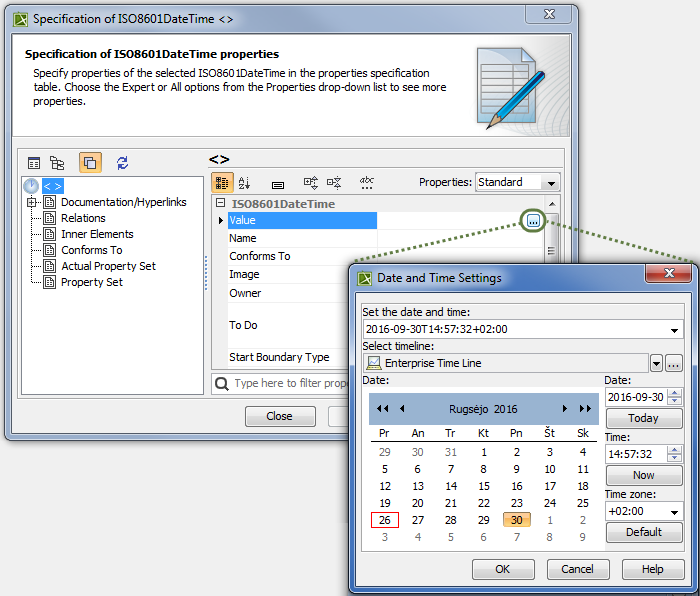Select Inner Elements in the tree
This screenshot has height=596, width=700.
(97, 234)
